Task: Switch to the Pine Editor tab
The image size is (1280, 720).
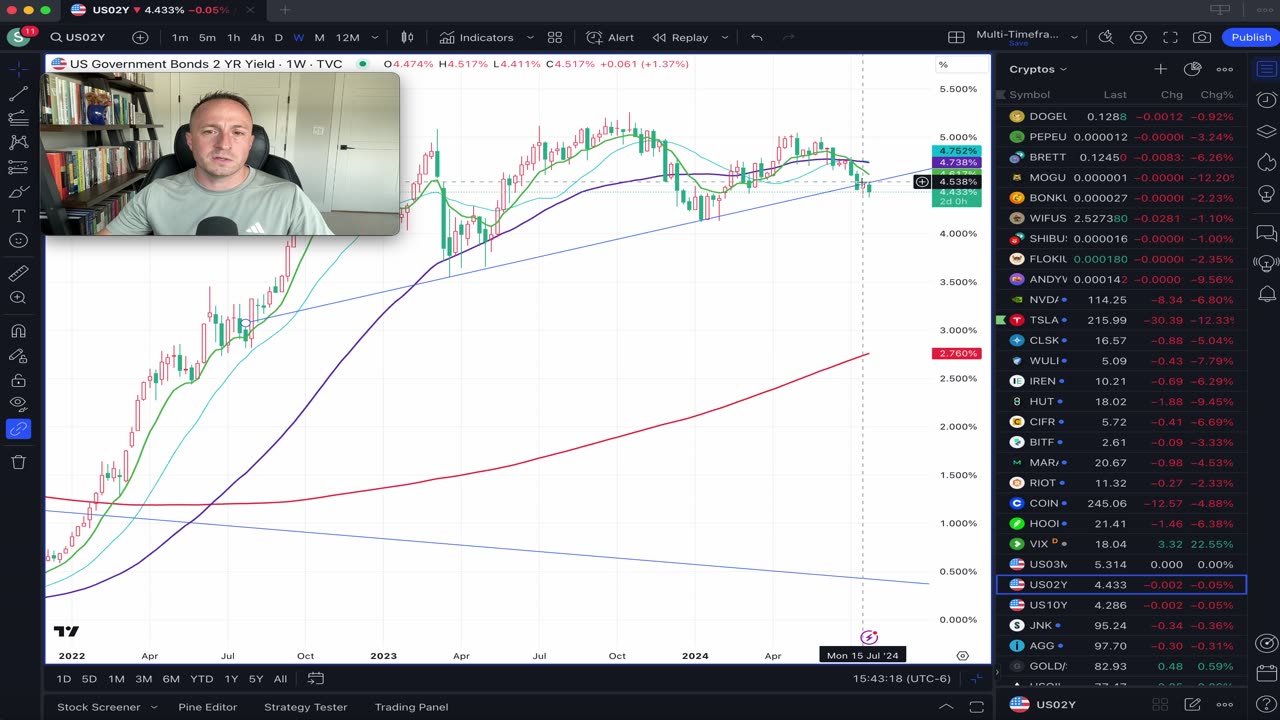Action: [x=207, y=707]
